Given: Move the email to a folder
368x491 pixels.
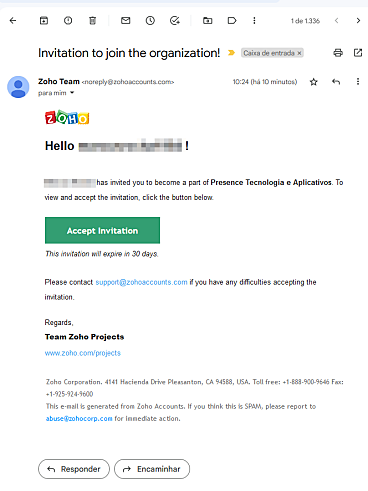Looking at the screenshot, I should 207,21.
